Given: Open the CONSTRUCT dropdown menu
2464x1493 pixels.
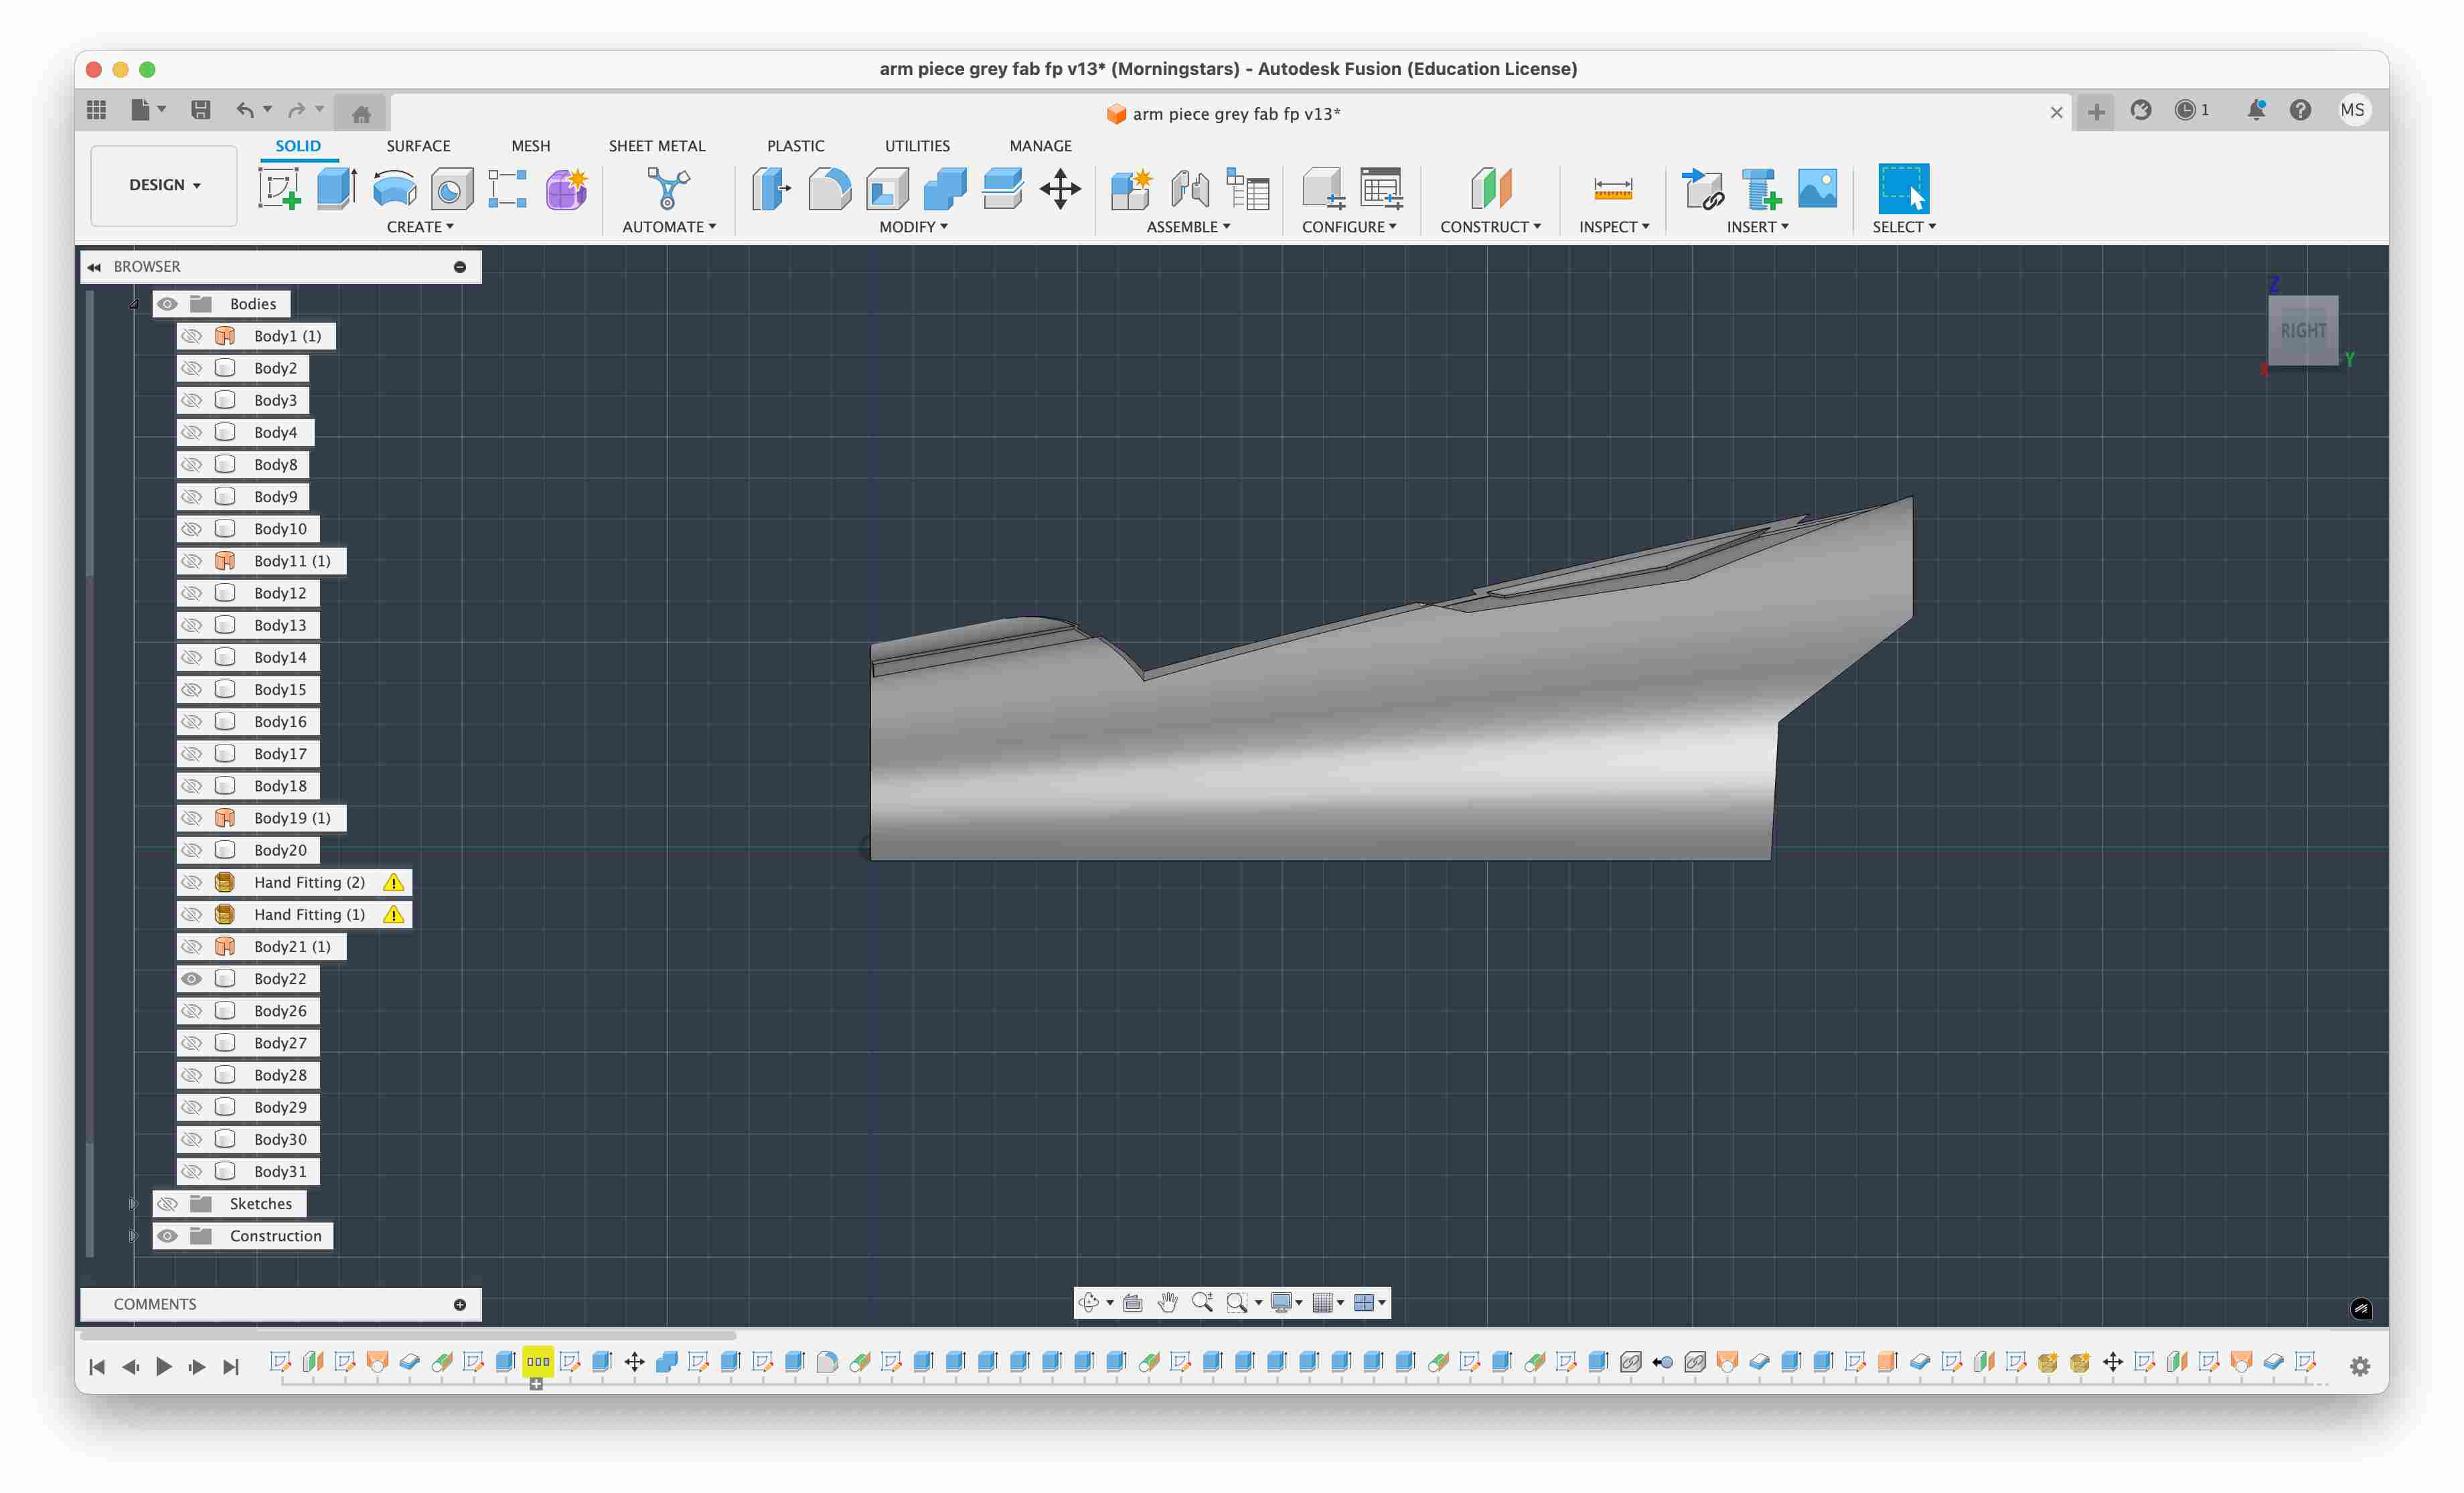Looking at the screenshot, I should click(x=1490, y=227).
